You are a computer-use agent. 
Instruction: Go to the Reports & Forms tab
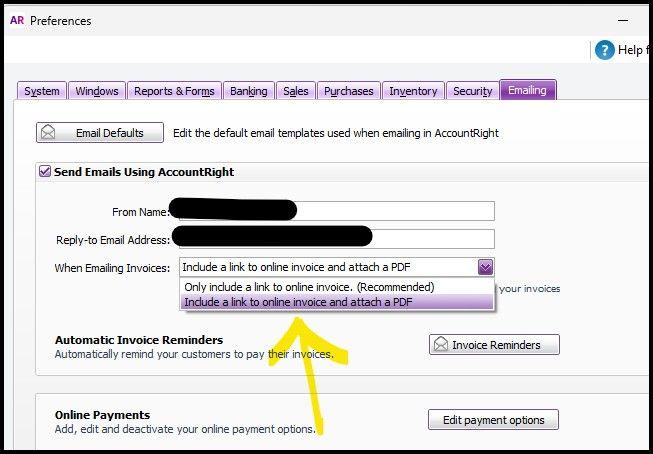click(x=174, y=91)
